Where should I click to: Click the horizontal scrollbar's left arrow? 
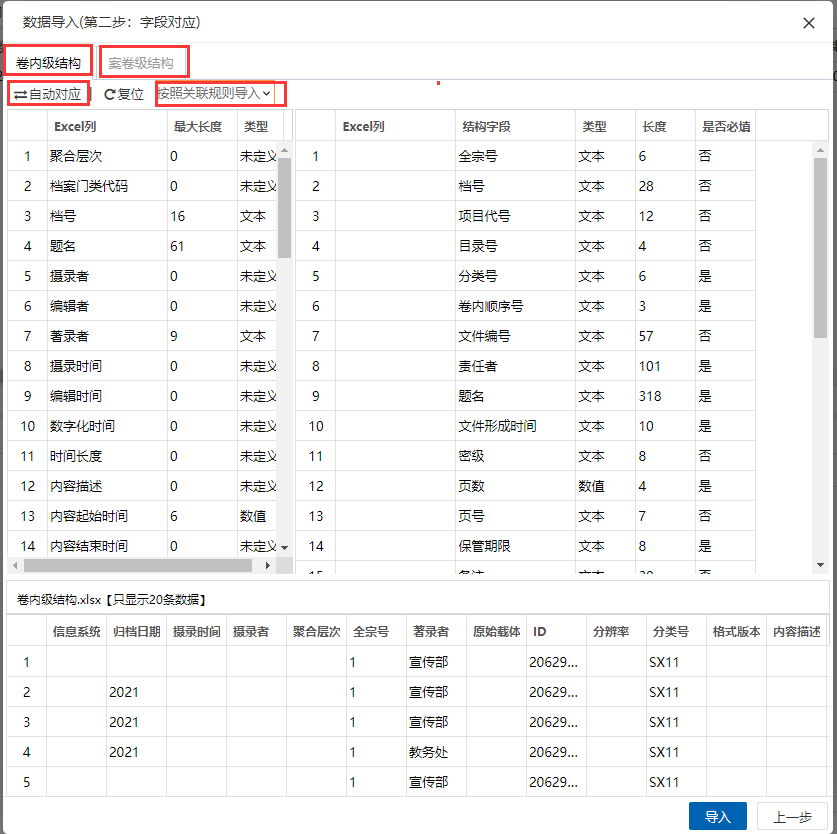[x=15, y=565]
